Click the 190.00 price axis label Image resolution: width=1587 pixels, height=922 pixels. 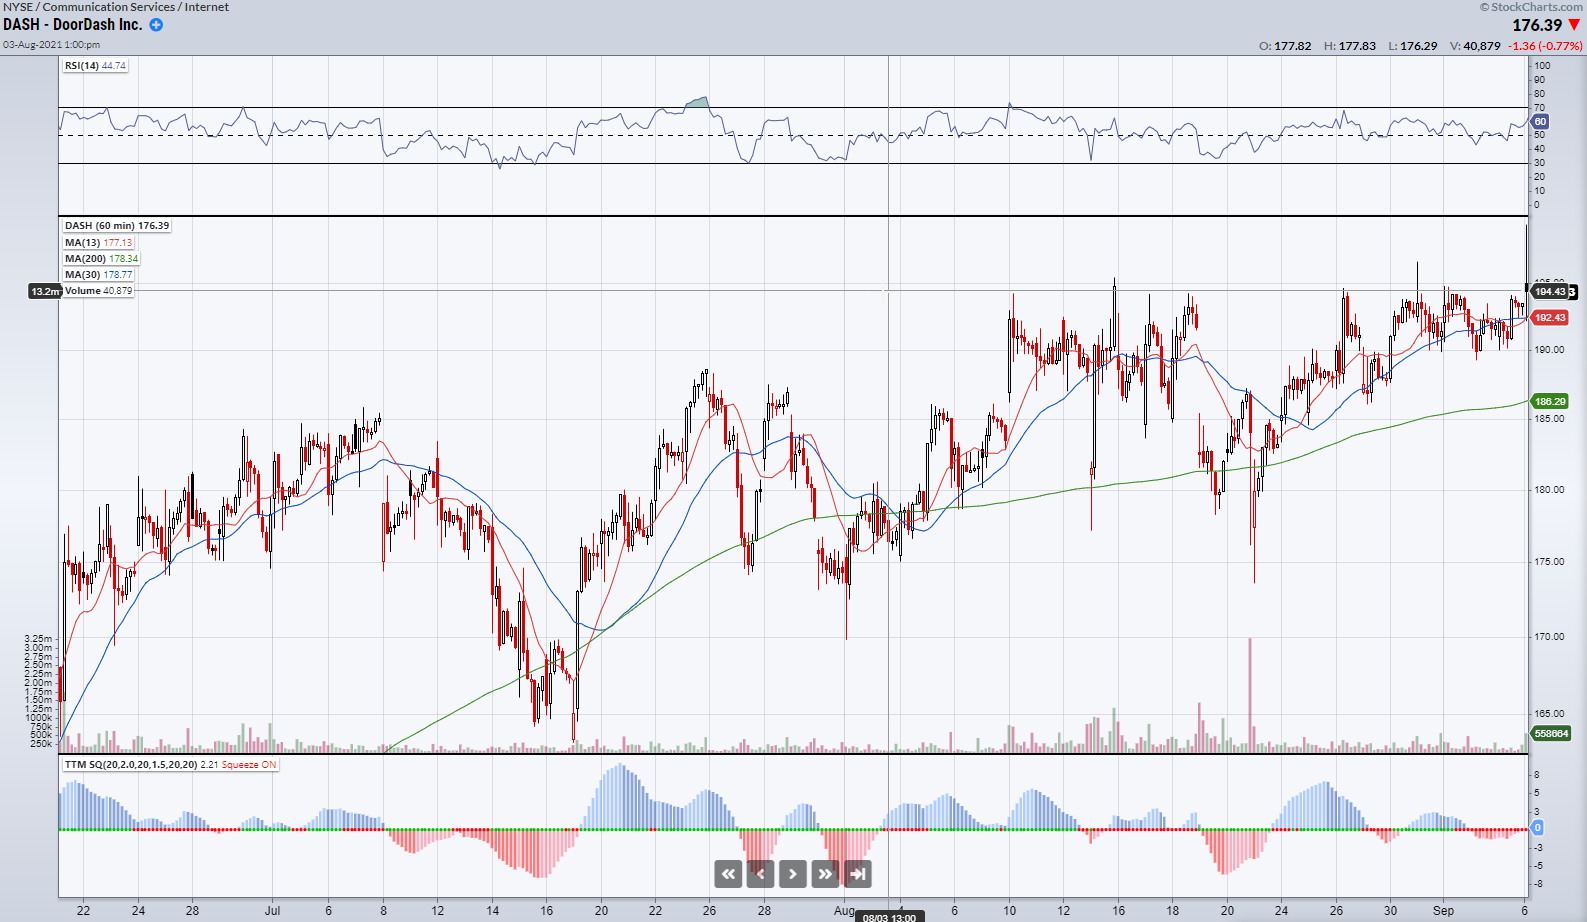[1549, 350]
